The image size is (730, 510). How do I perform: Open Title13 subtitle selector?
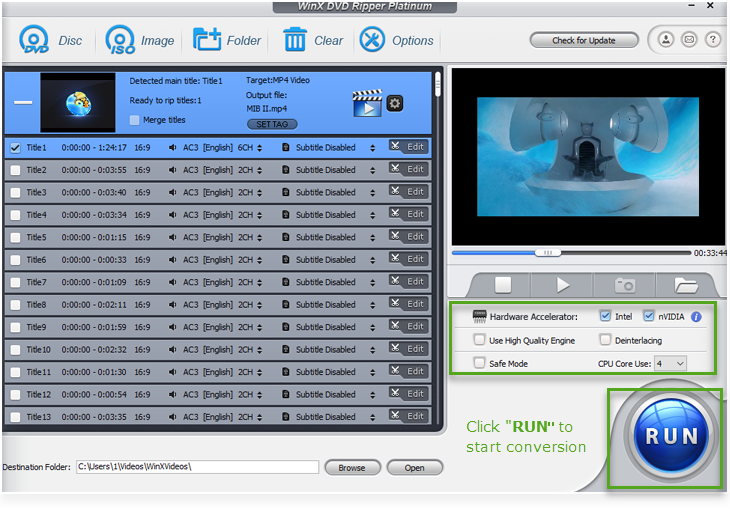coord(372,417)
